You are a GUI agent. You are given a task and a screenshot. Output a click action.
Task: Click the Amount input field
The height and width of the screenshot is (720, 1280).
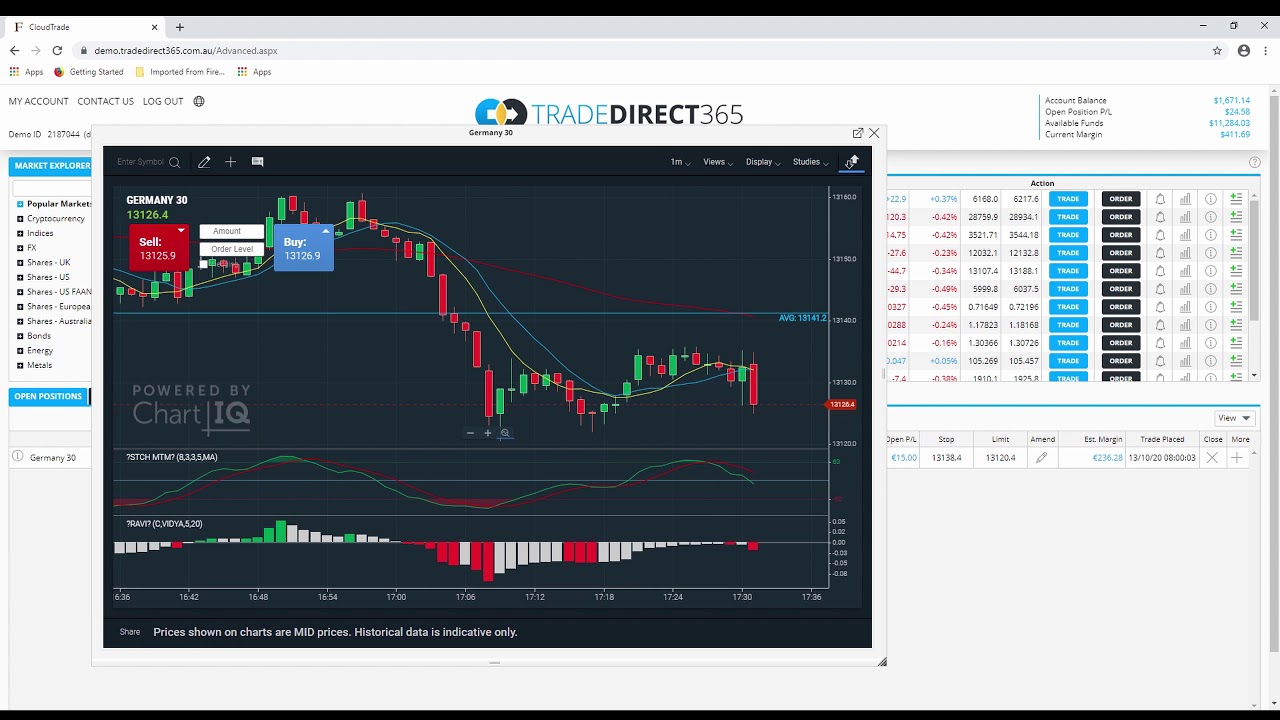click(x=231, y=231)
